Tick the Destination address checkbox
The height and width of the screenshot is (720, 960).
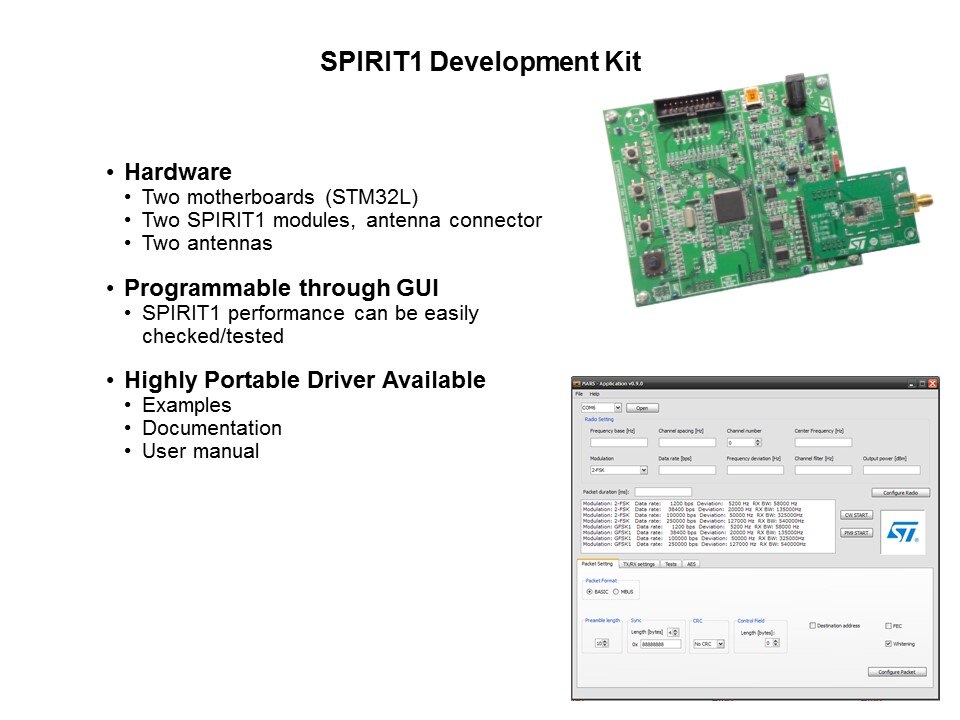point(812,626)
